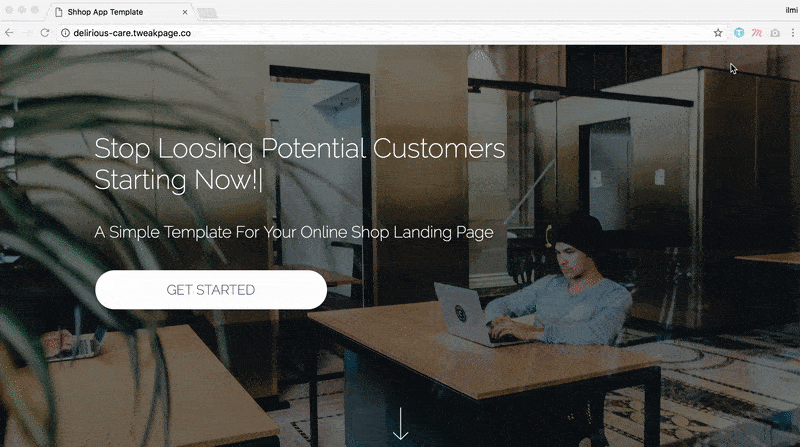Open the pink m extension icon
This screenshot has width=800, height=447.
click(x=757, y=33)
